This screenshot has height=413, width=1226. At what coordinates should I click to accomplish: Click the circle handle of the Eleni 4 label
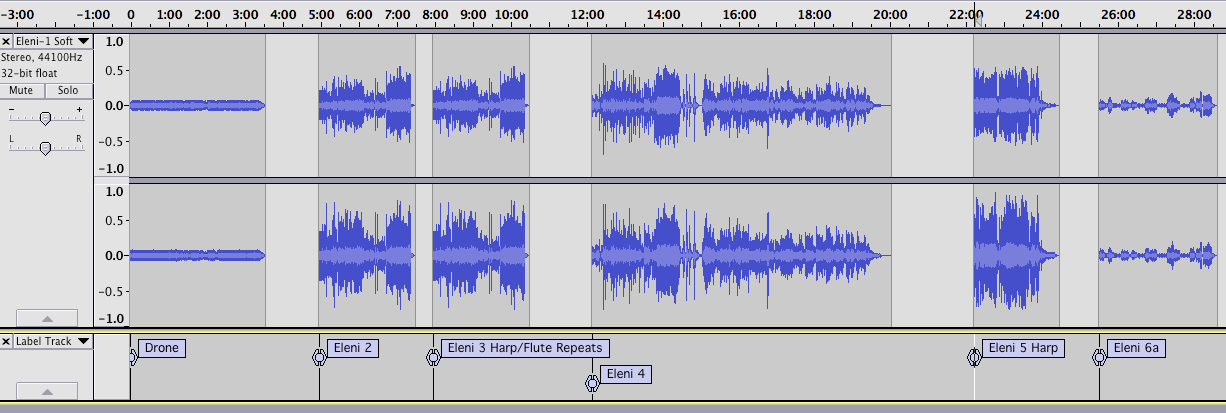(592, 382)
